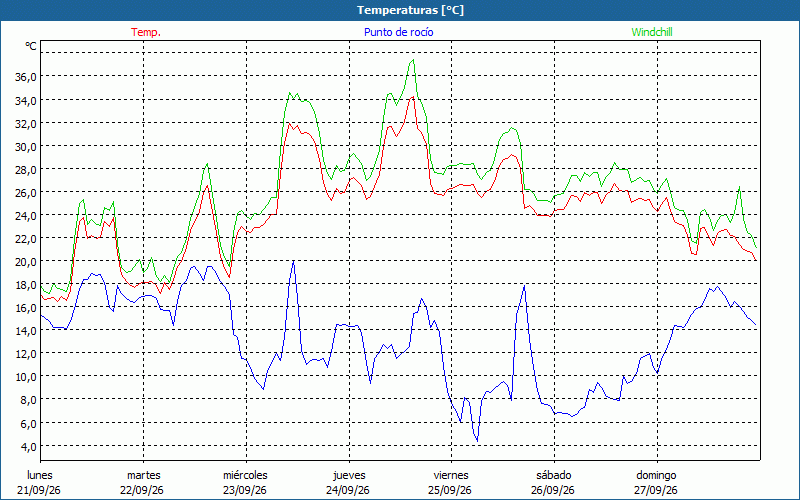Click the 26/09/26 date label
Viewport: 800px width, 500px height.
(553, 490)
